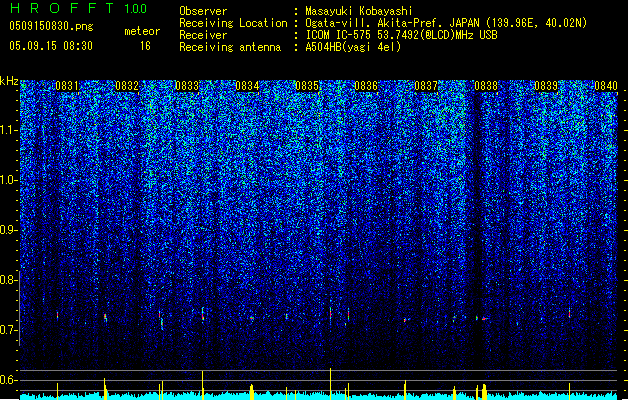Click the 0.6 kHz frequency label

(x=8, y=380)
